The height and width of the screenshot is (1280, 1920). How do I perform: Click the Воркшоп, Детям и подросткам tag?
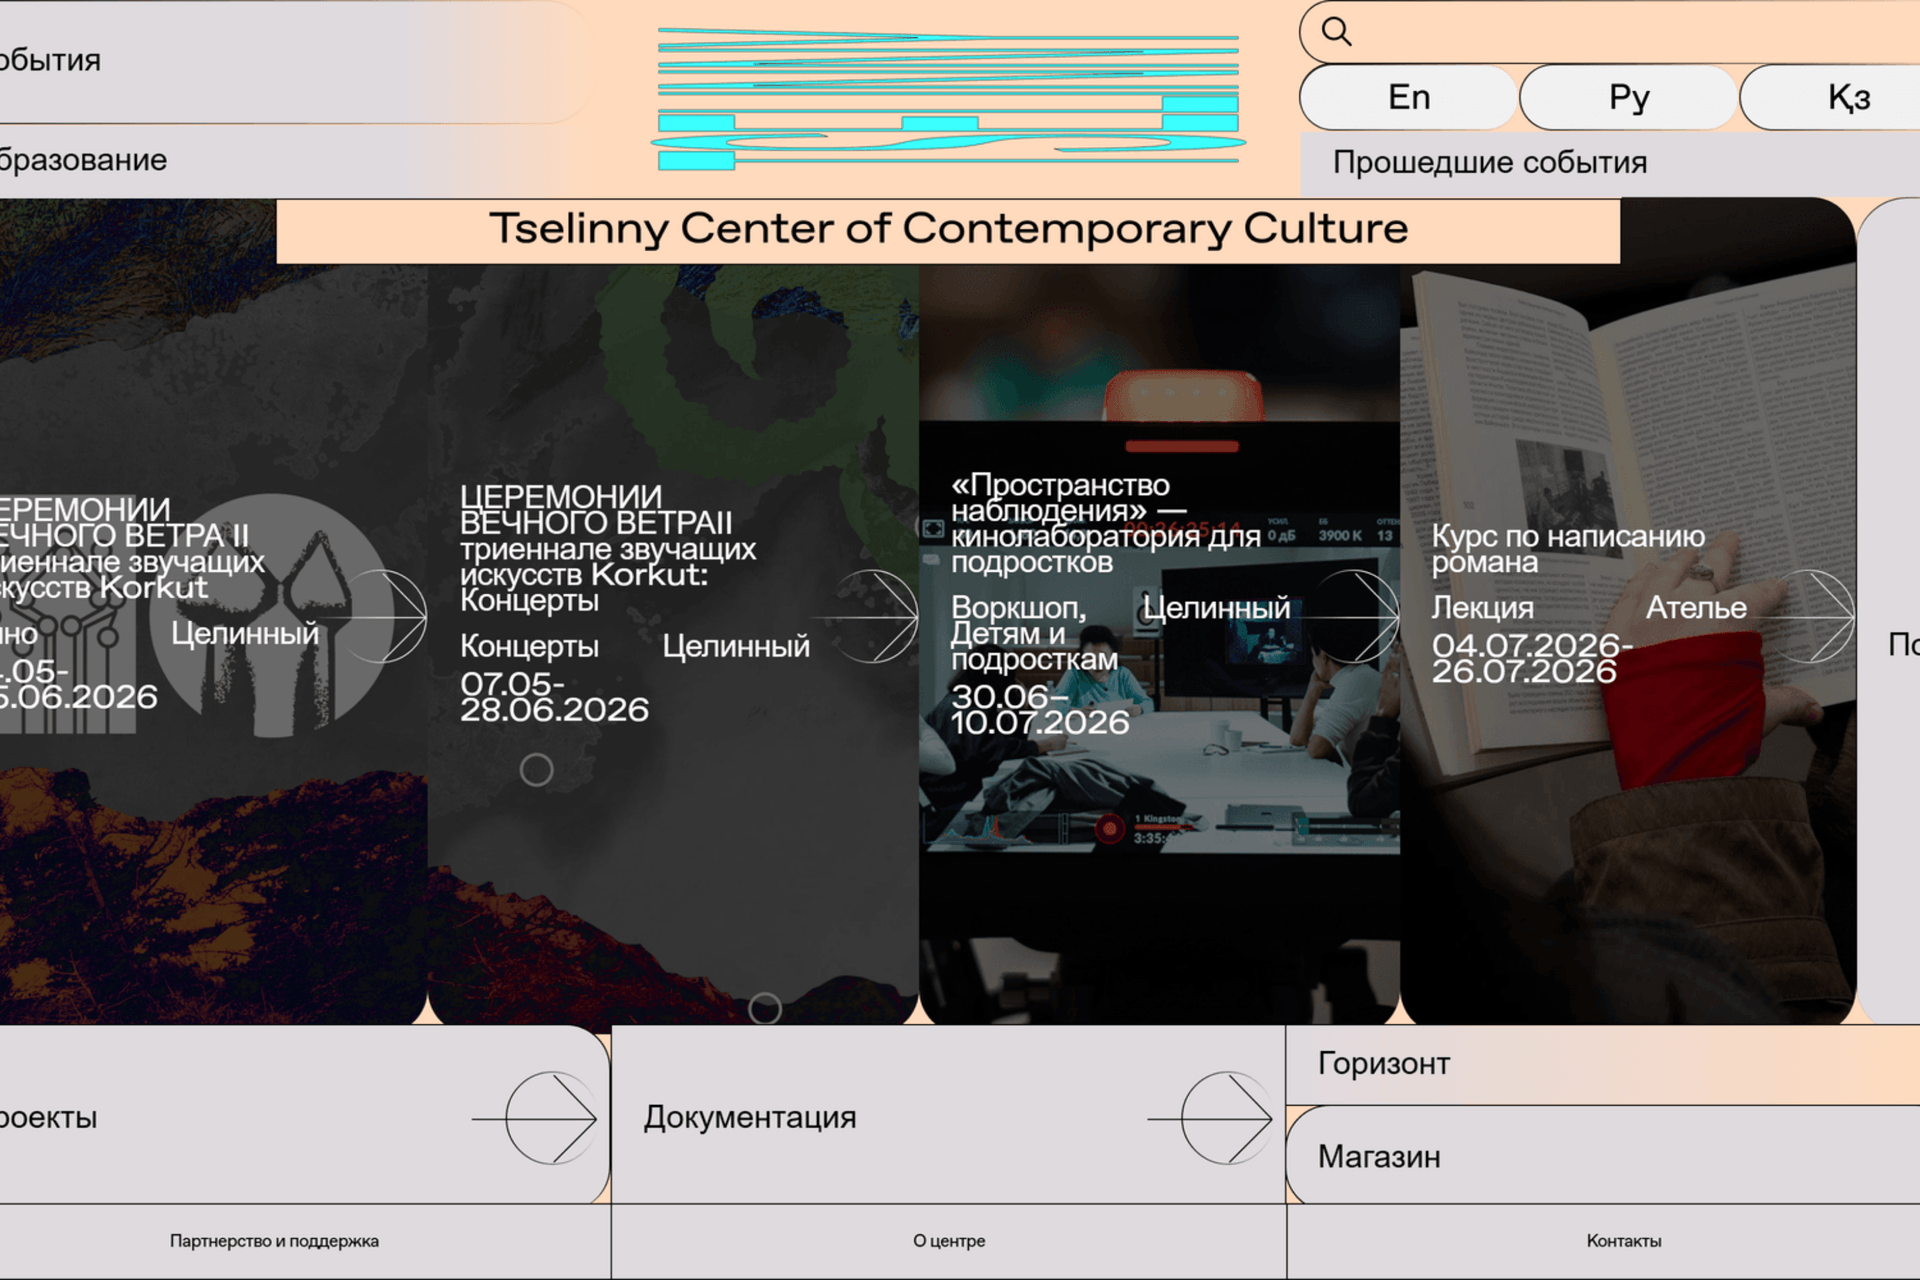point(1034,633)
